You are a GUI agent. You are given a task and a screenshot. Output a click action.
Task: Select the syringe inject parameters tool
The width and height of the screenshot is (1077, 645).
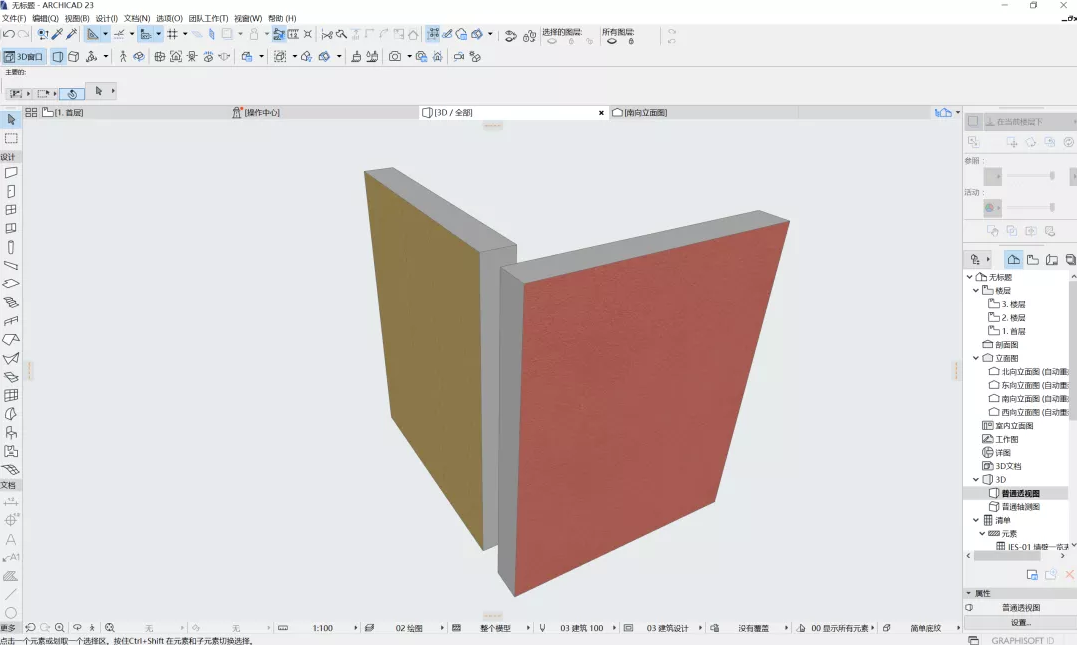click(71, 34)
